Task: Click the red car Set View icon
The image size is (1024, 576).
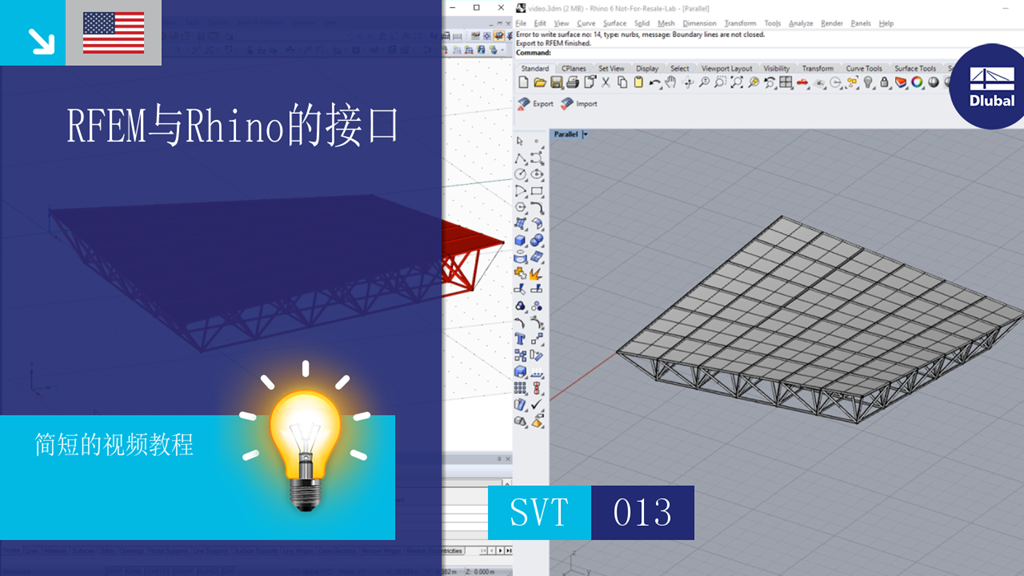Action: 803,83
